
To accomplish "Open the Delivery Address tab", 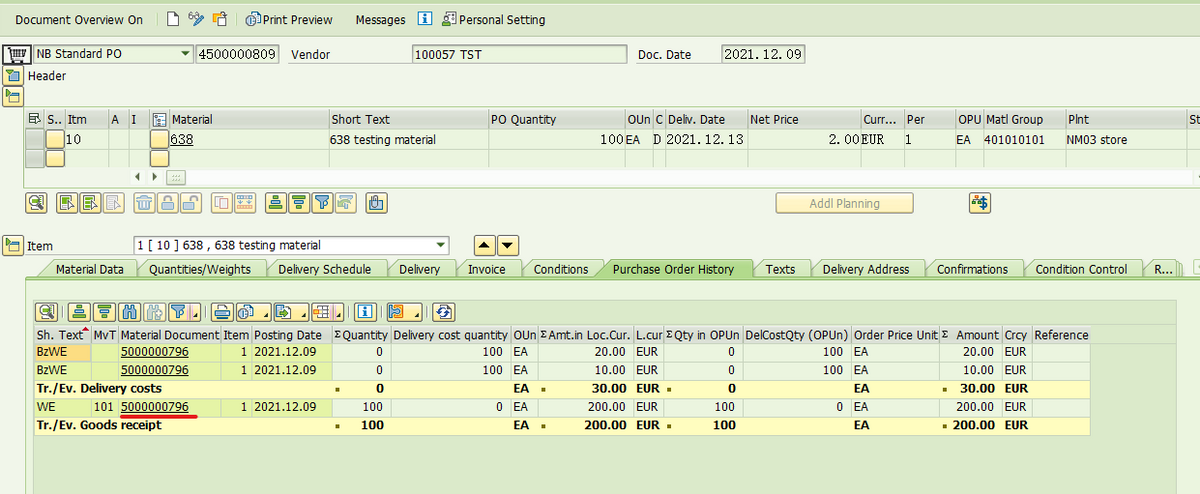I will coord(866,269).
